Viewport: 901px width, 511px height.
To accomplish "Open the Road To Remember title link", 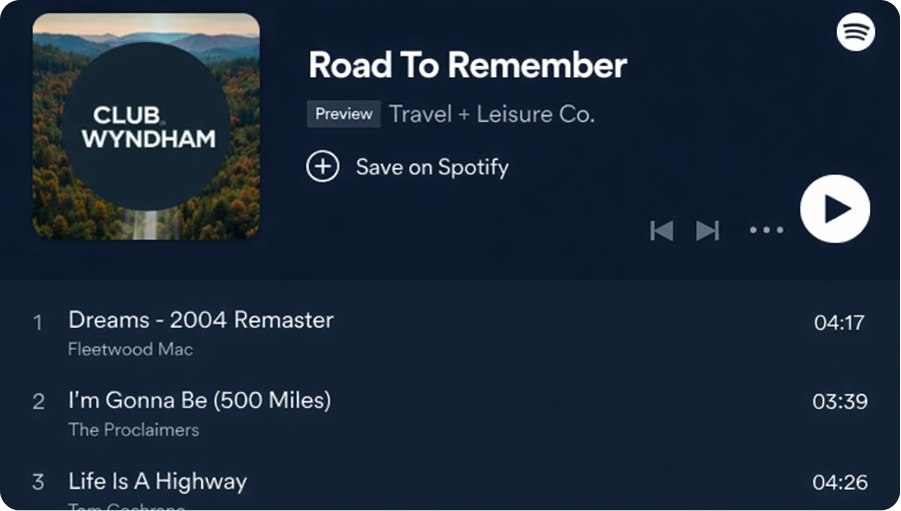I will click(x=467, y=65).
